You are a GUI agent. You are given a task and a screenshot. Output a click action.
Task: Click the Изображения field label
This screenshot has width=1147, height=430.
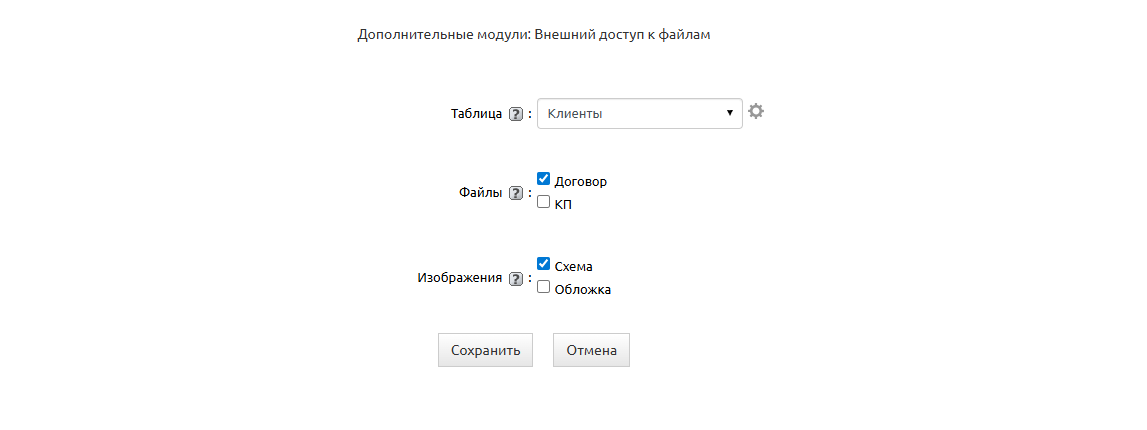[459, 279]
